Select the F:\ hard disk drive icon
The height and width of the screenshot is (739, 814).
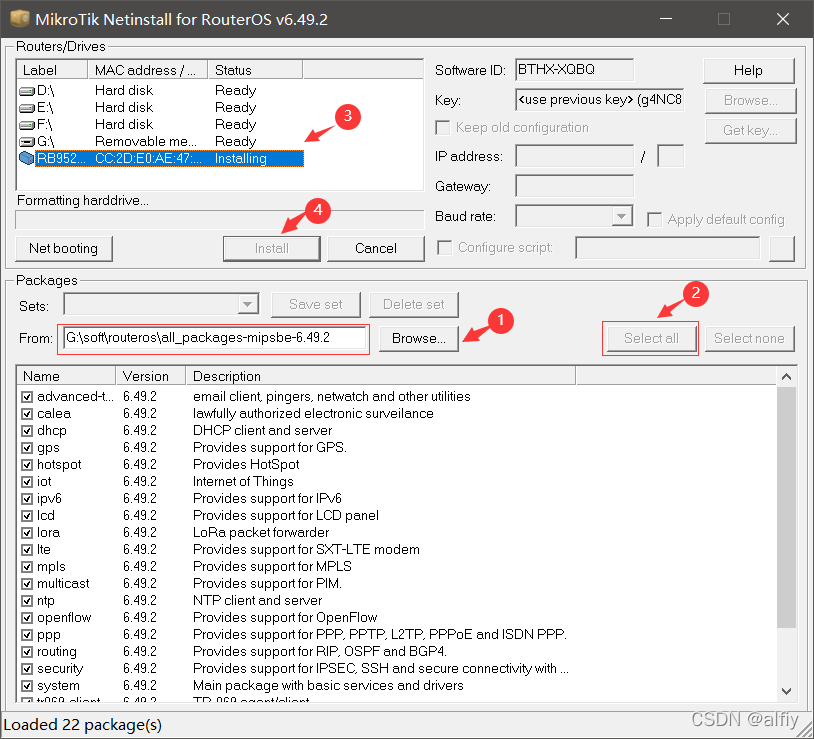[x=26, y=125]
